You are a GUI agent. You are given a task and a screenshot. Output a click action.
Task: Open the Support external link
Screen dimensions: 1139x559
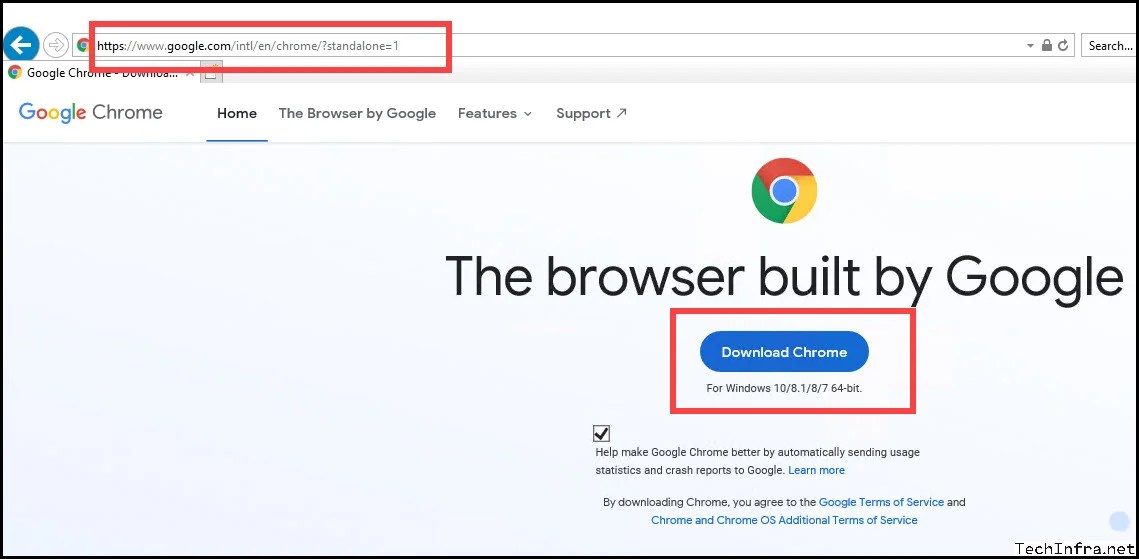click(591, 113)
